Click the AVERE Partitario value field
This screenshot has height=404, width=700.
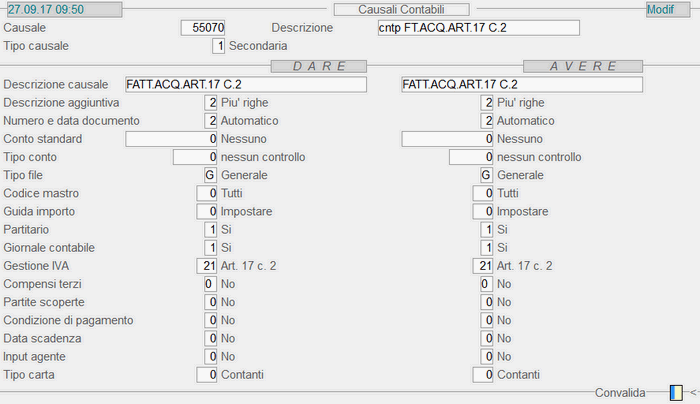(487, 230)
